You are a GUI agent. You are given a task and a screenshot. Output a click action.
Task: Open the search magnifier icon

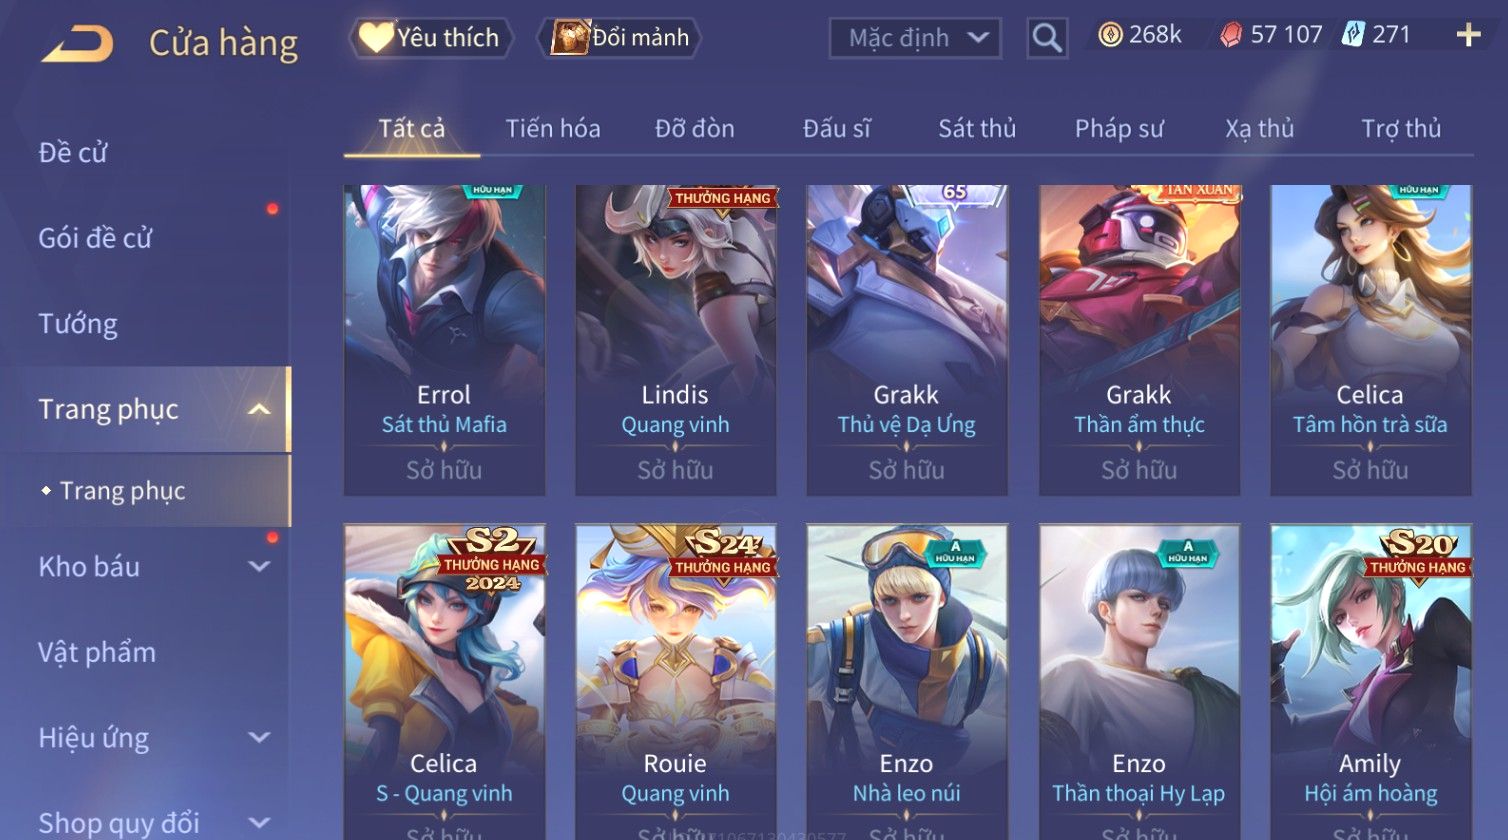(1047, 38)
